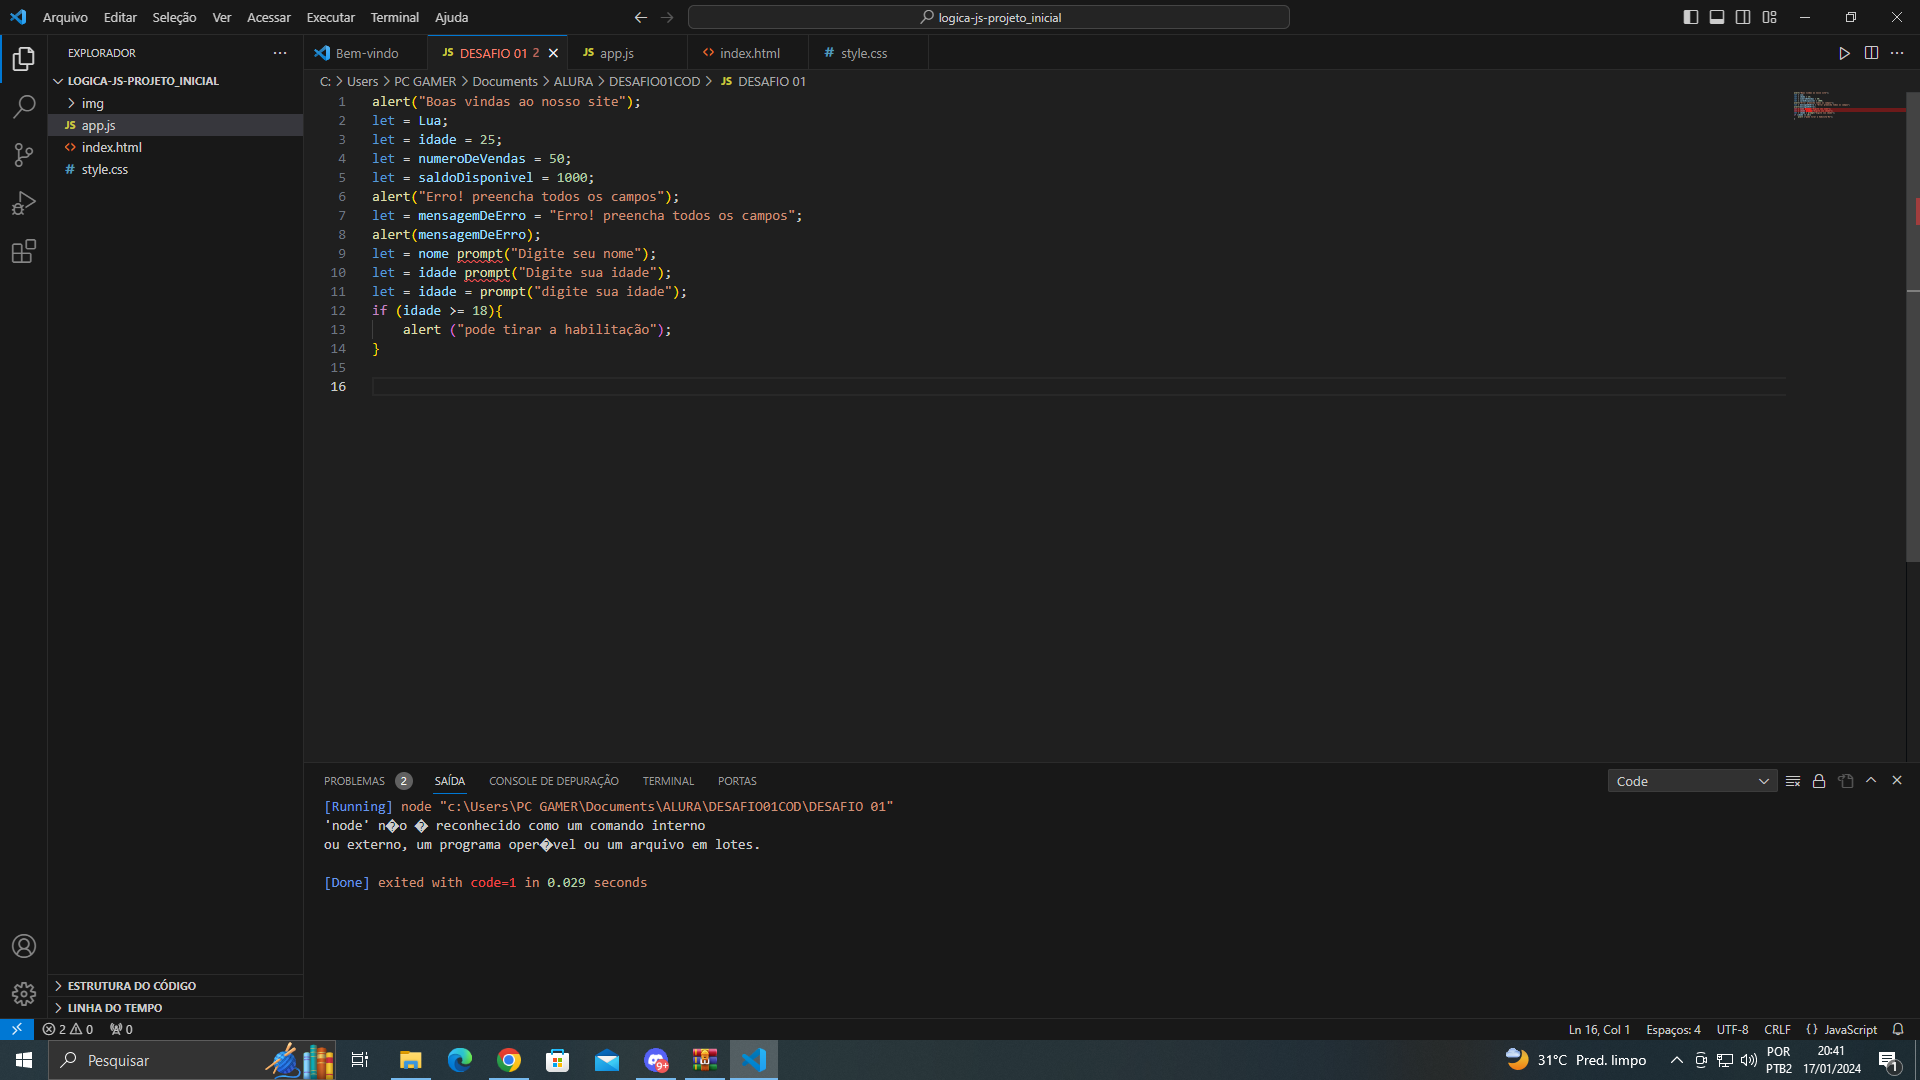The image size is (1920, 1080).
Task: Click the command center search box
Action: [988, 17]
